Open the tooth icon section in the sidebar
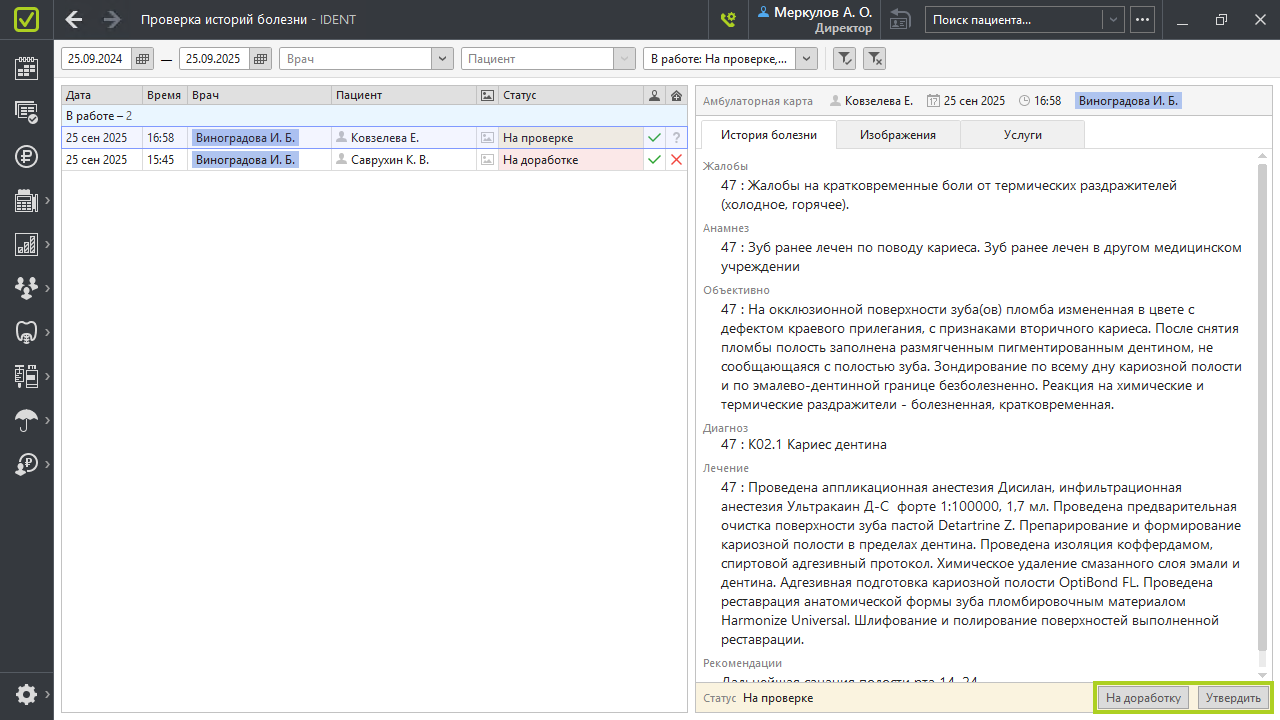Viewport: 1280px width, 720px height. pos(26,332)
